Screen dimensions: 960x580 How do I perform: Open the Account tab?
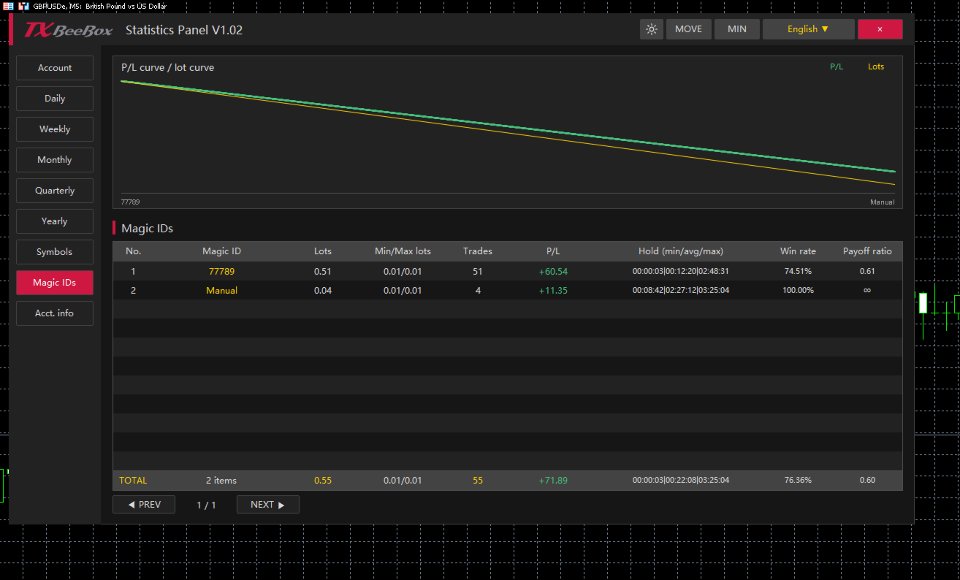tap(54, 67)
